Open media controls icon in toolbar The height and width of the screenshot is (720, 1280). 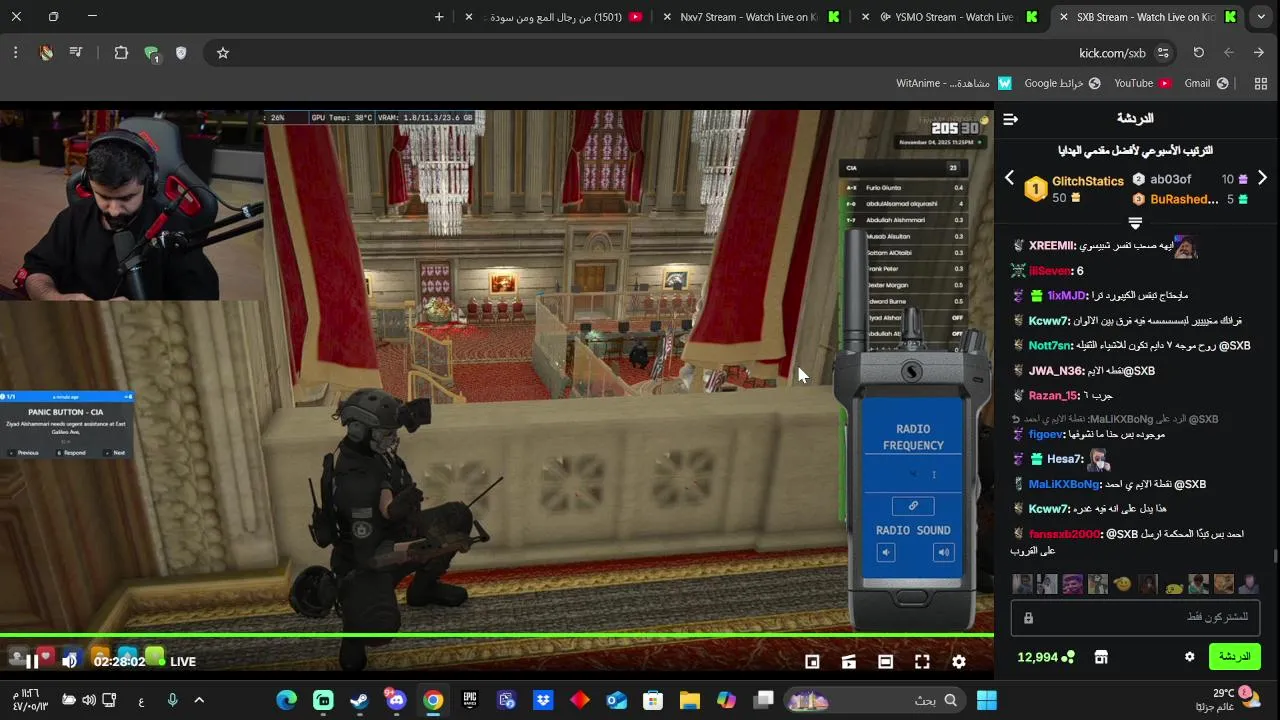[x=76, y=53]
